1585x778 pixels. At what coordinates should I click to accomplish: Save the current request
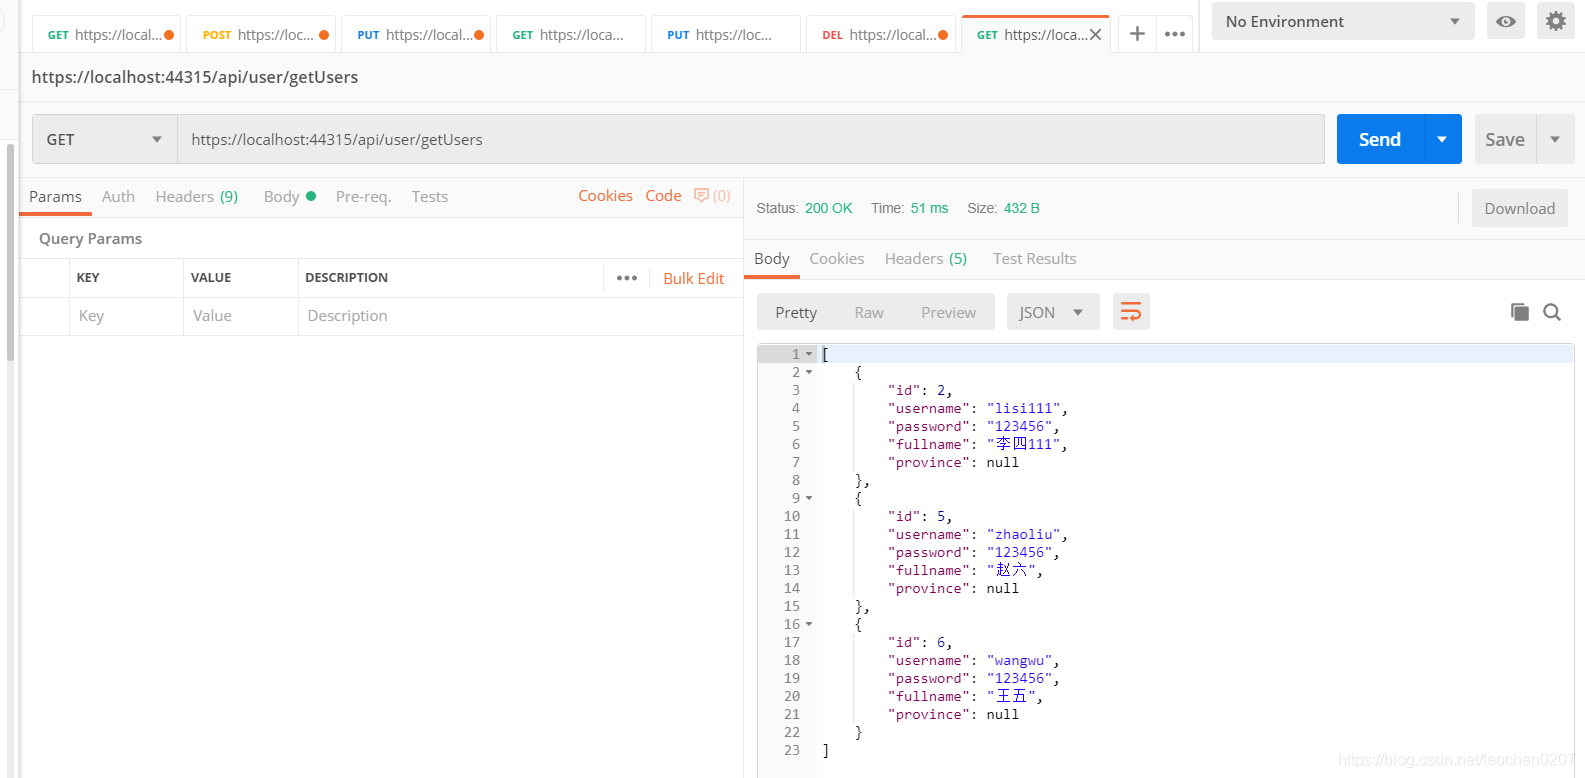(1505, 139)
